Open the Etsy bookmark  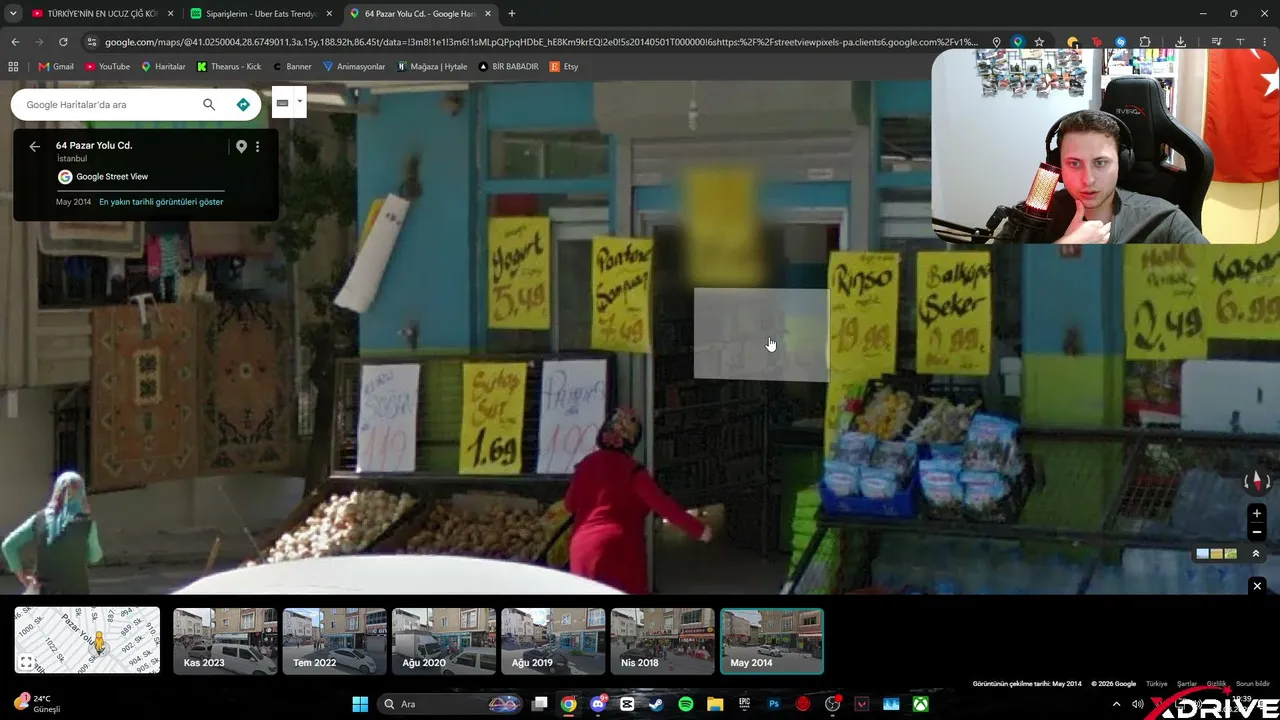(565, 67)
